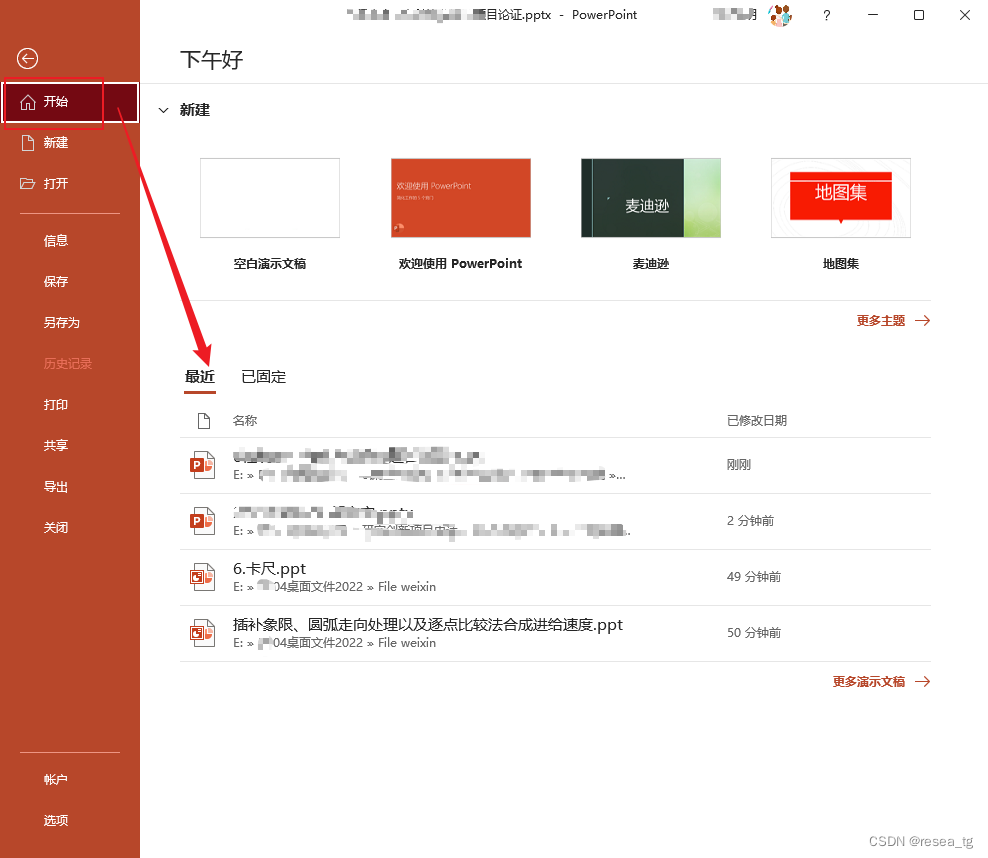Select the 麦迪逊 theme thumbnail

click(x=651, y=198)
